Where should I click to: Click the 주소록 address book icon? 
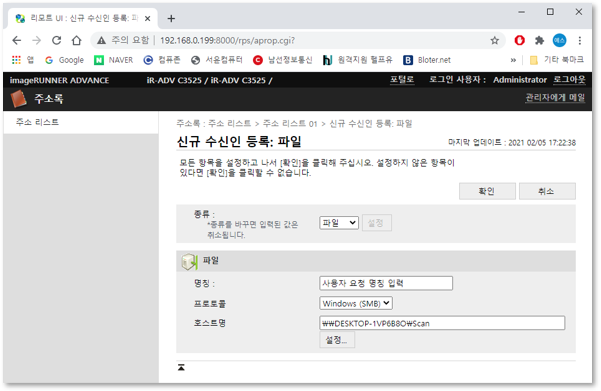pos(18,99)
